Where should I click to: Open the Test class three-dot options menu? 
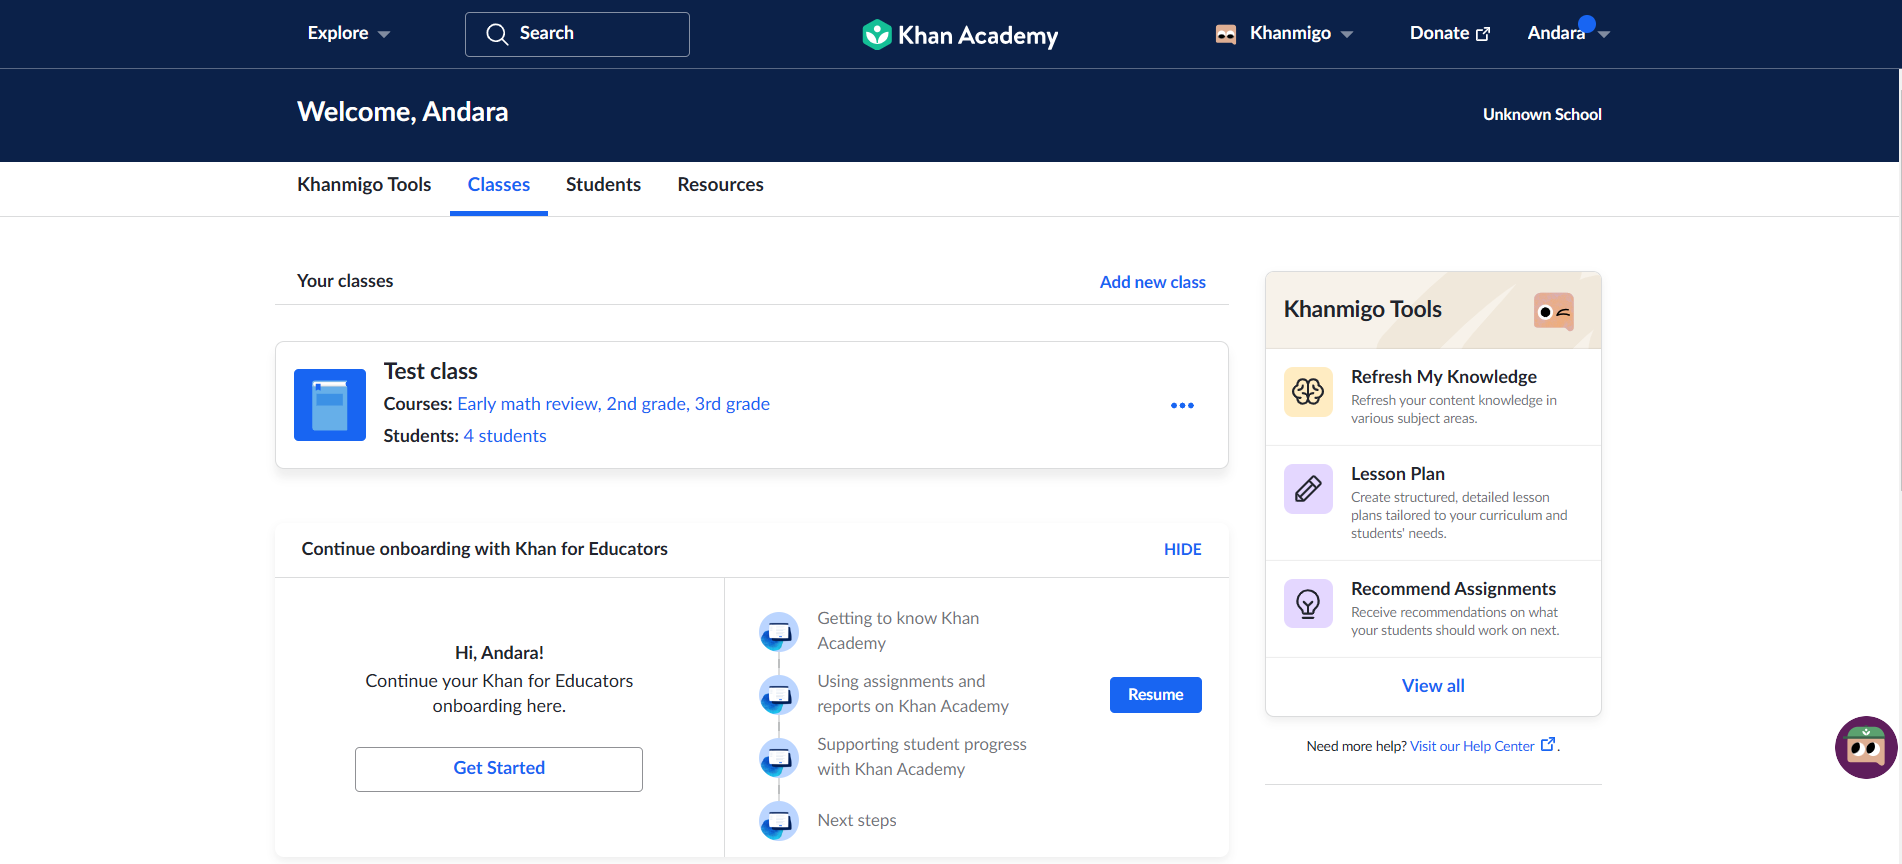(1182, 405)
